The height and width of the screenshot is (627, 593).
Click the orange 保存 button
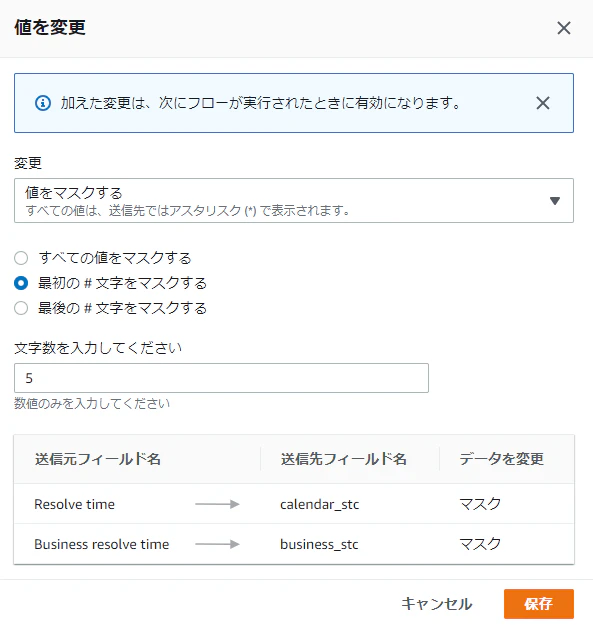539,604
